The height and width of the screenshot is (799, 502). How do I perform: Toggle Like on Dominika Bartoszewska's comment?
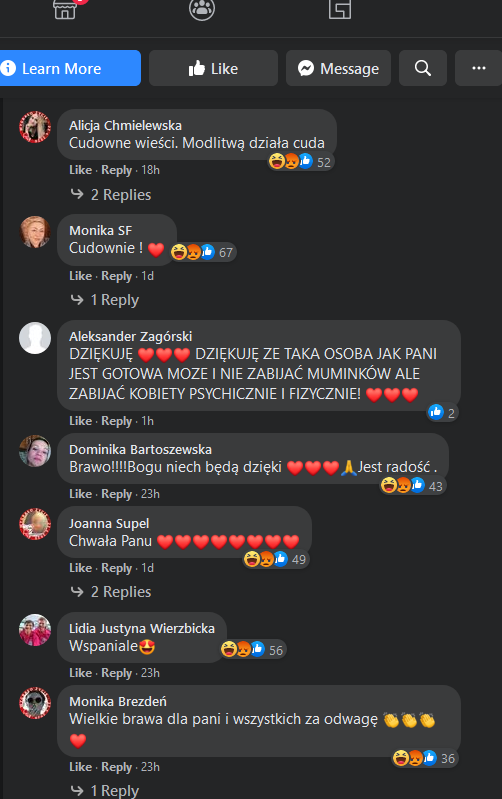(81, 494)
